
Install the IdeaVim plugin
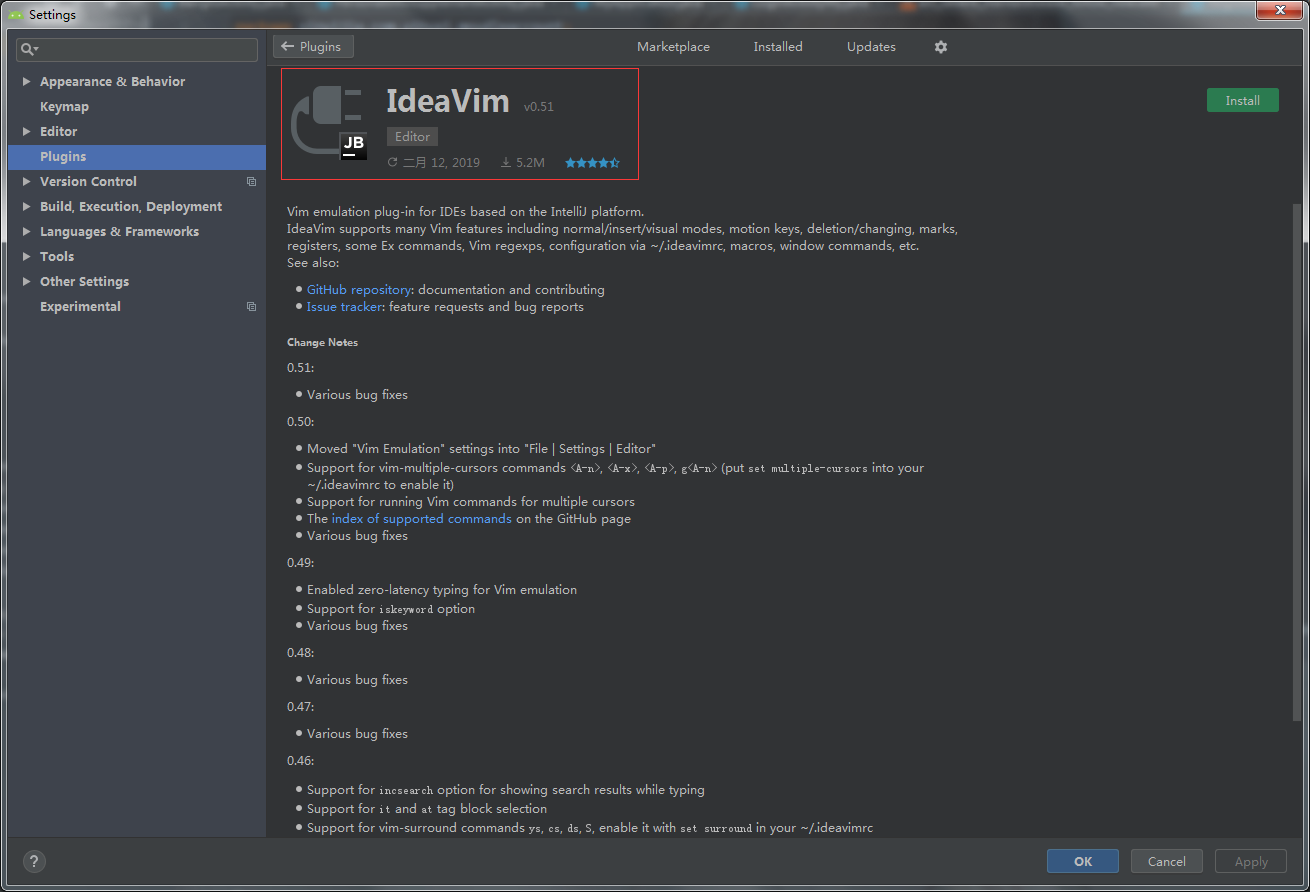coord(1242,100)
